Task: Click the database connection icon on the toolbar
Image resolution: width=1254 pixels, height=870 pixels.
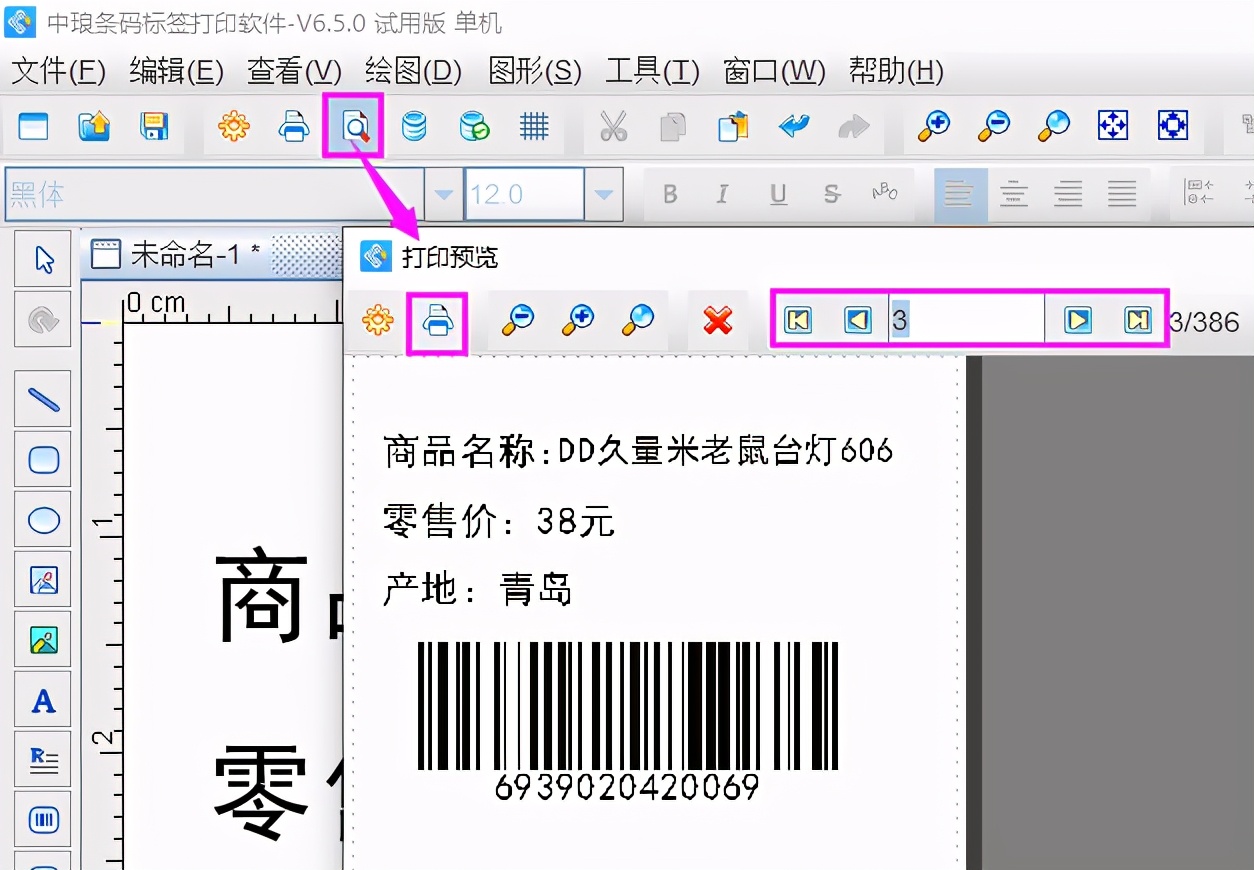Action: (x=413, y=126)
